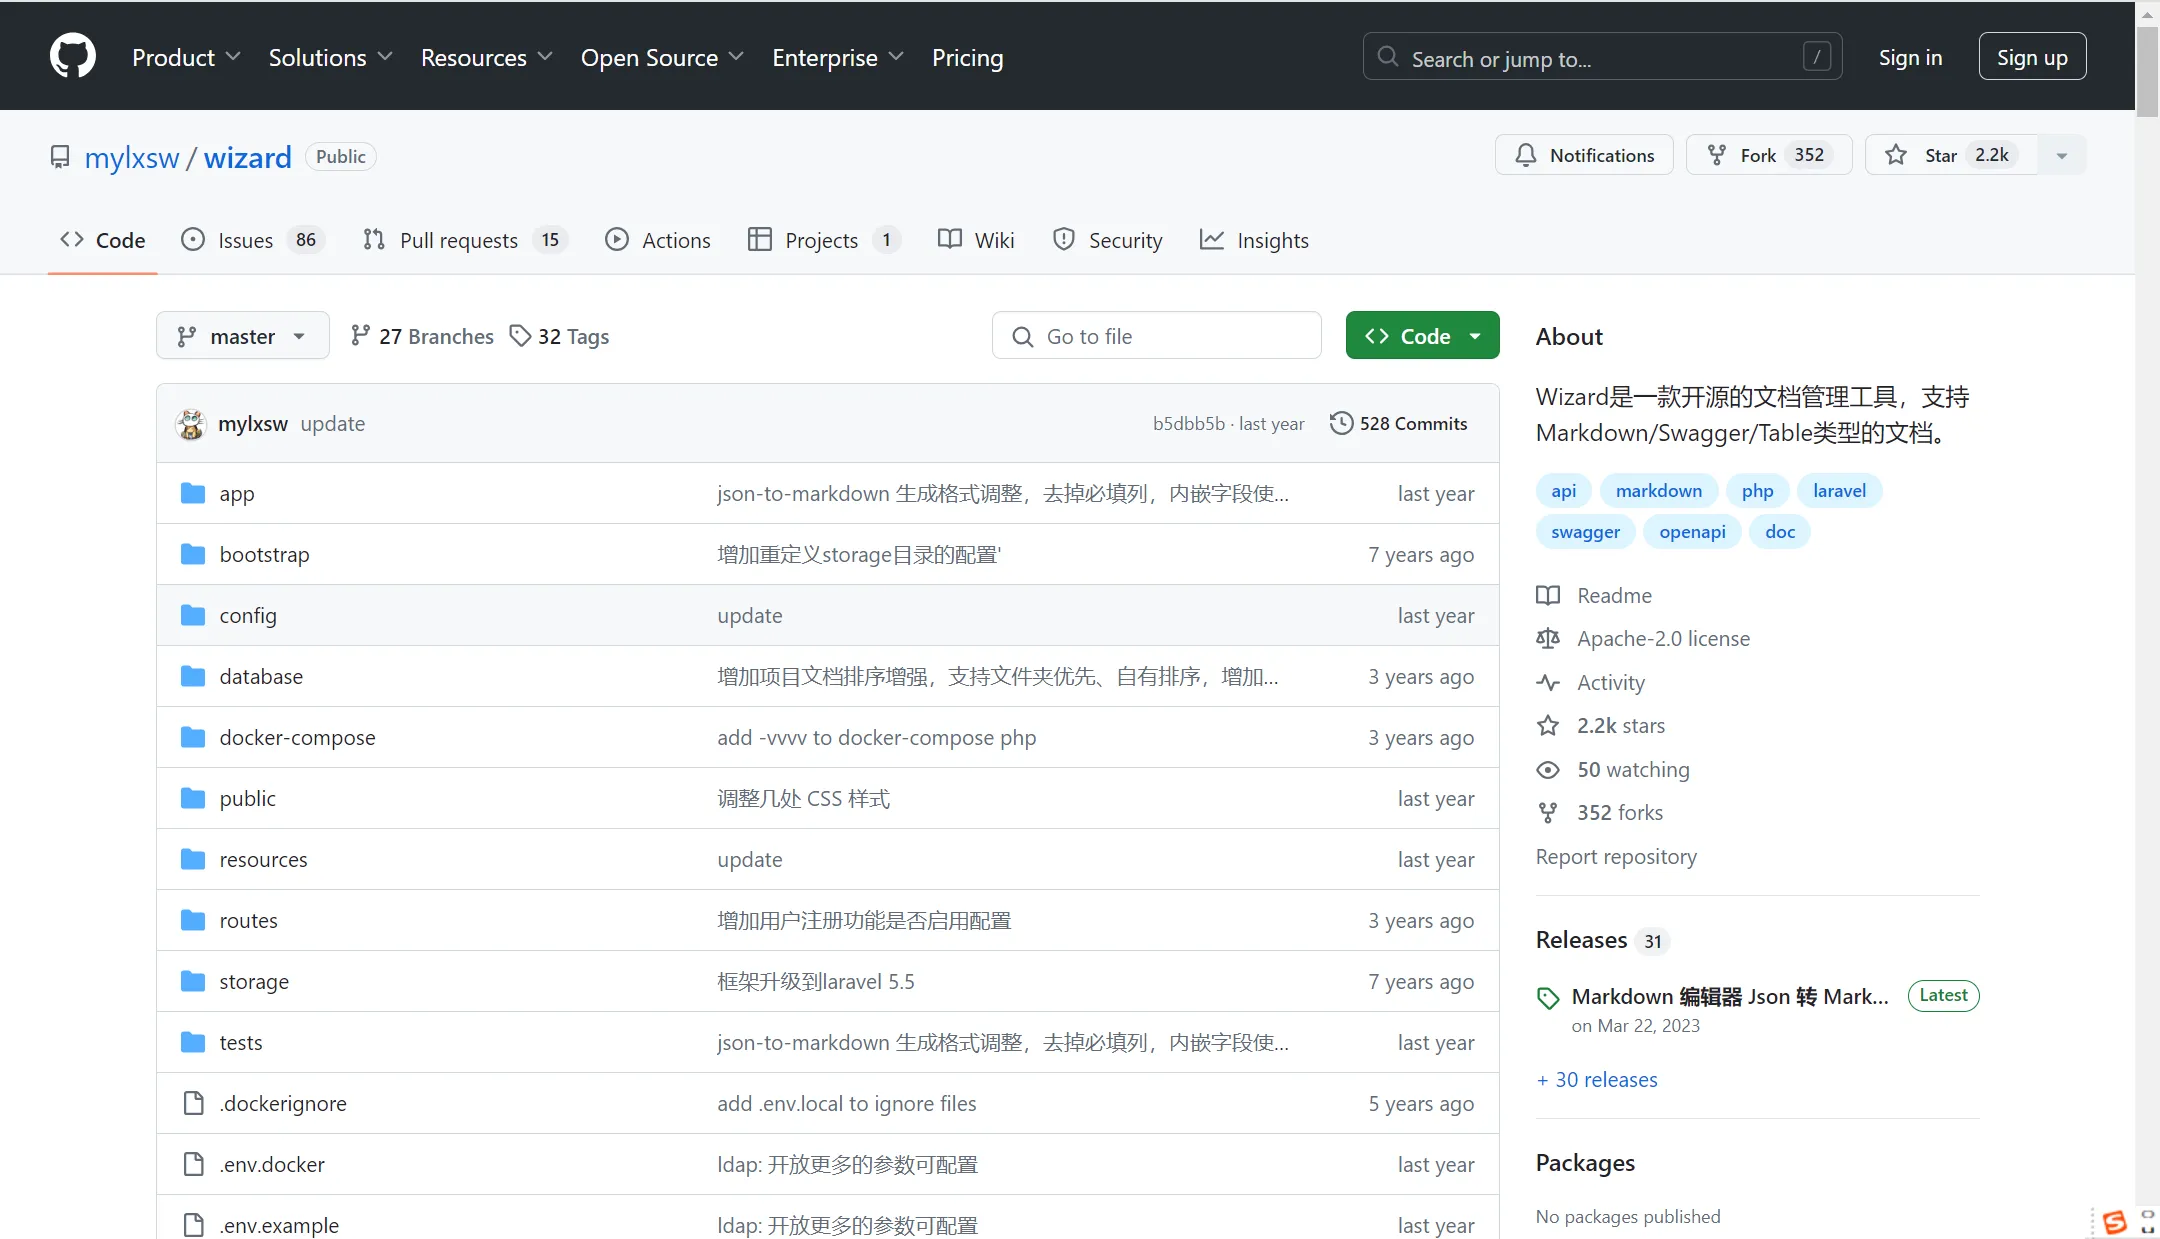
Task: Click the page vertical scrollbar
Action: pos(2147,72)
